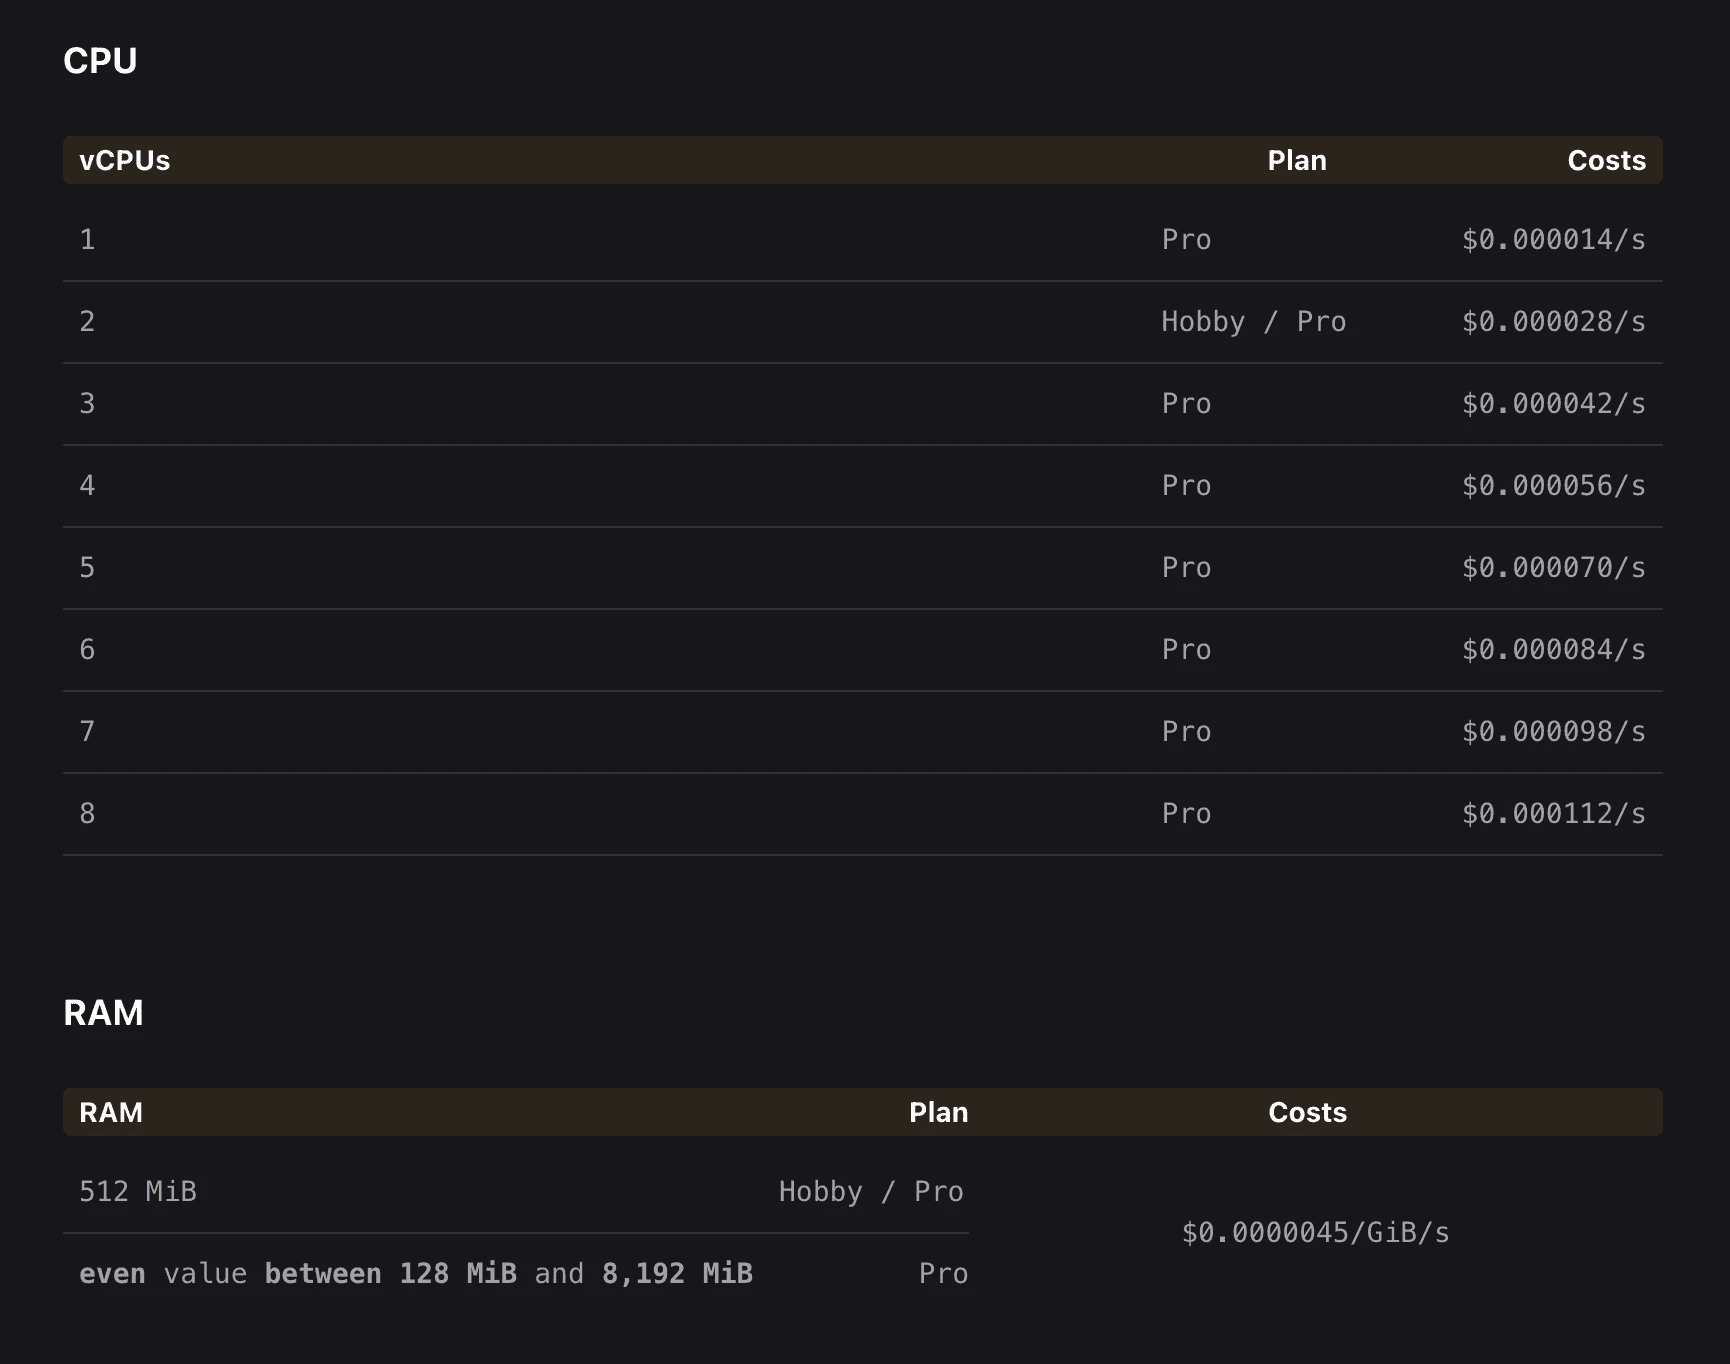Click the Pro plan in the even value row
1730x1364 pixels.
point(943,1274)
